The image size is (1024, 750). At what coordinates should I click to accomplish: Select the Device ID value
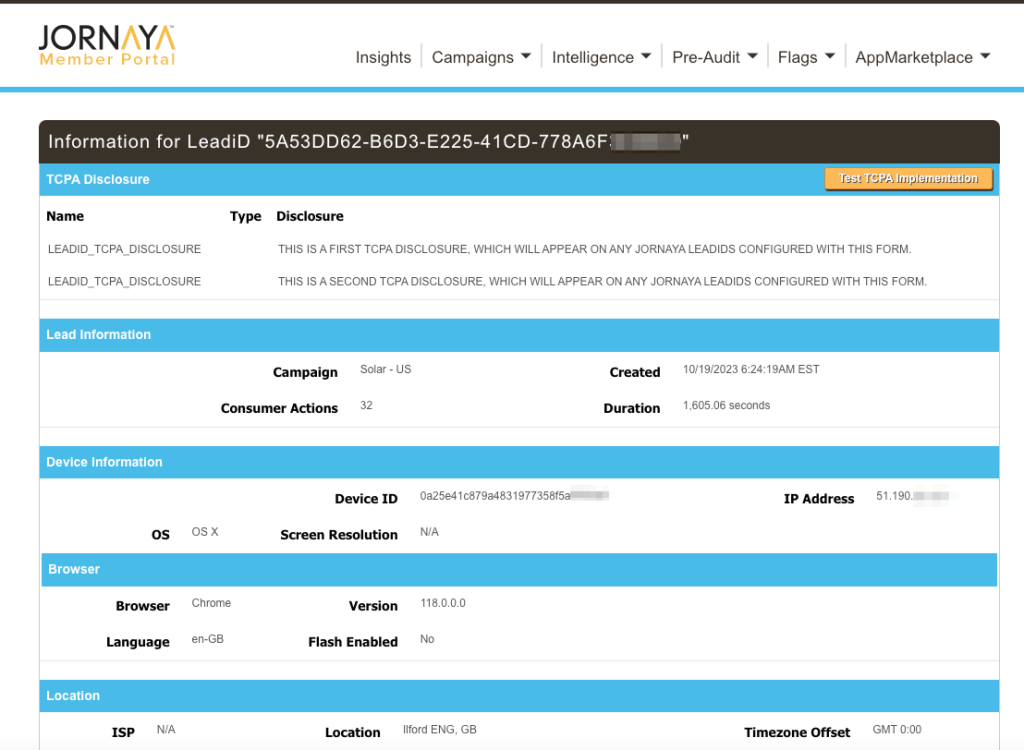click(x=514, y=496)
